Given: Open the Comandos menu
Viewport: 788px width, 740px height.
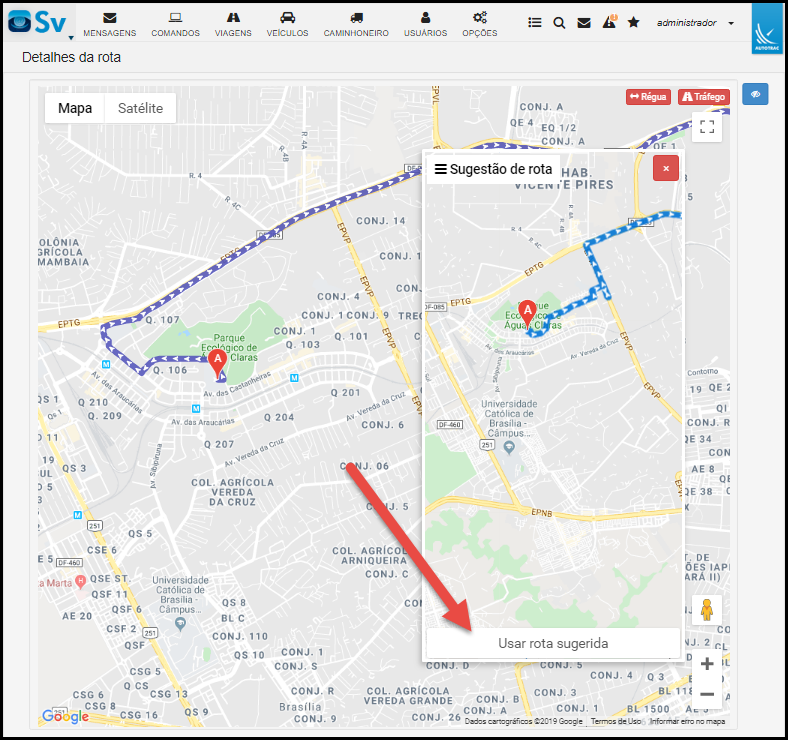Looking at the screenshot, I should pyautogui.click(x=175, y=24).
